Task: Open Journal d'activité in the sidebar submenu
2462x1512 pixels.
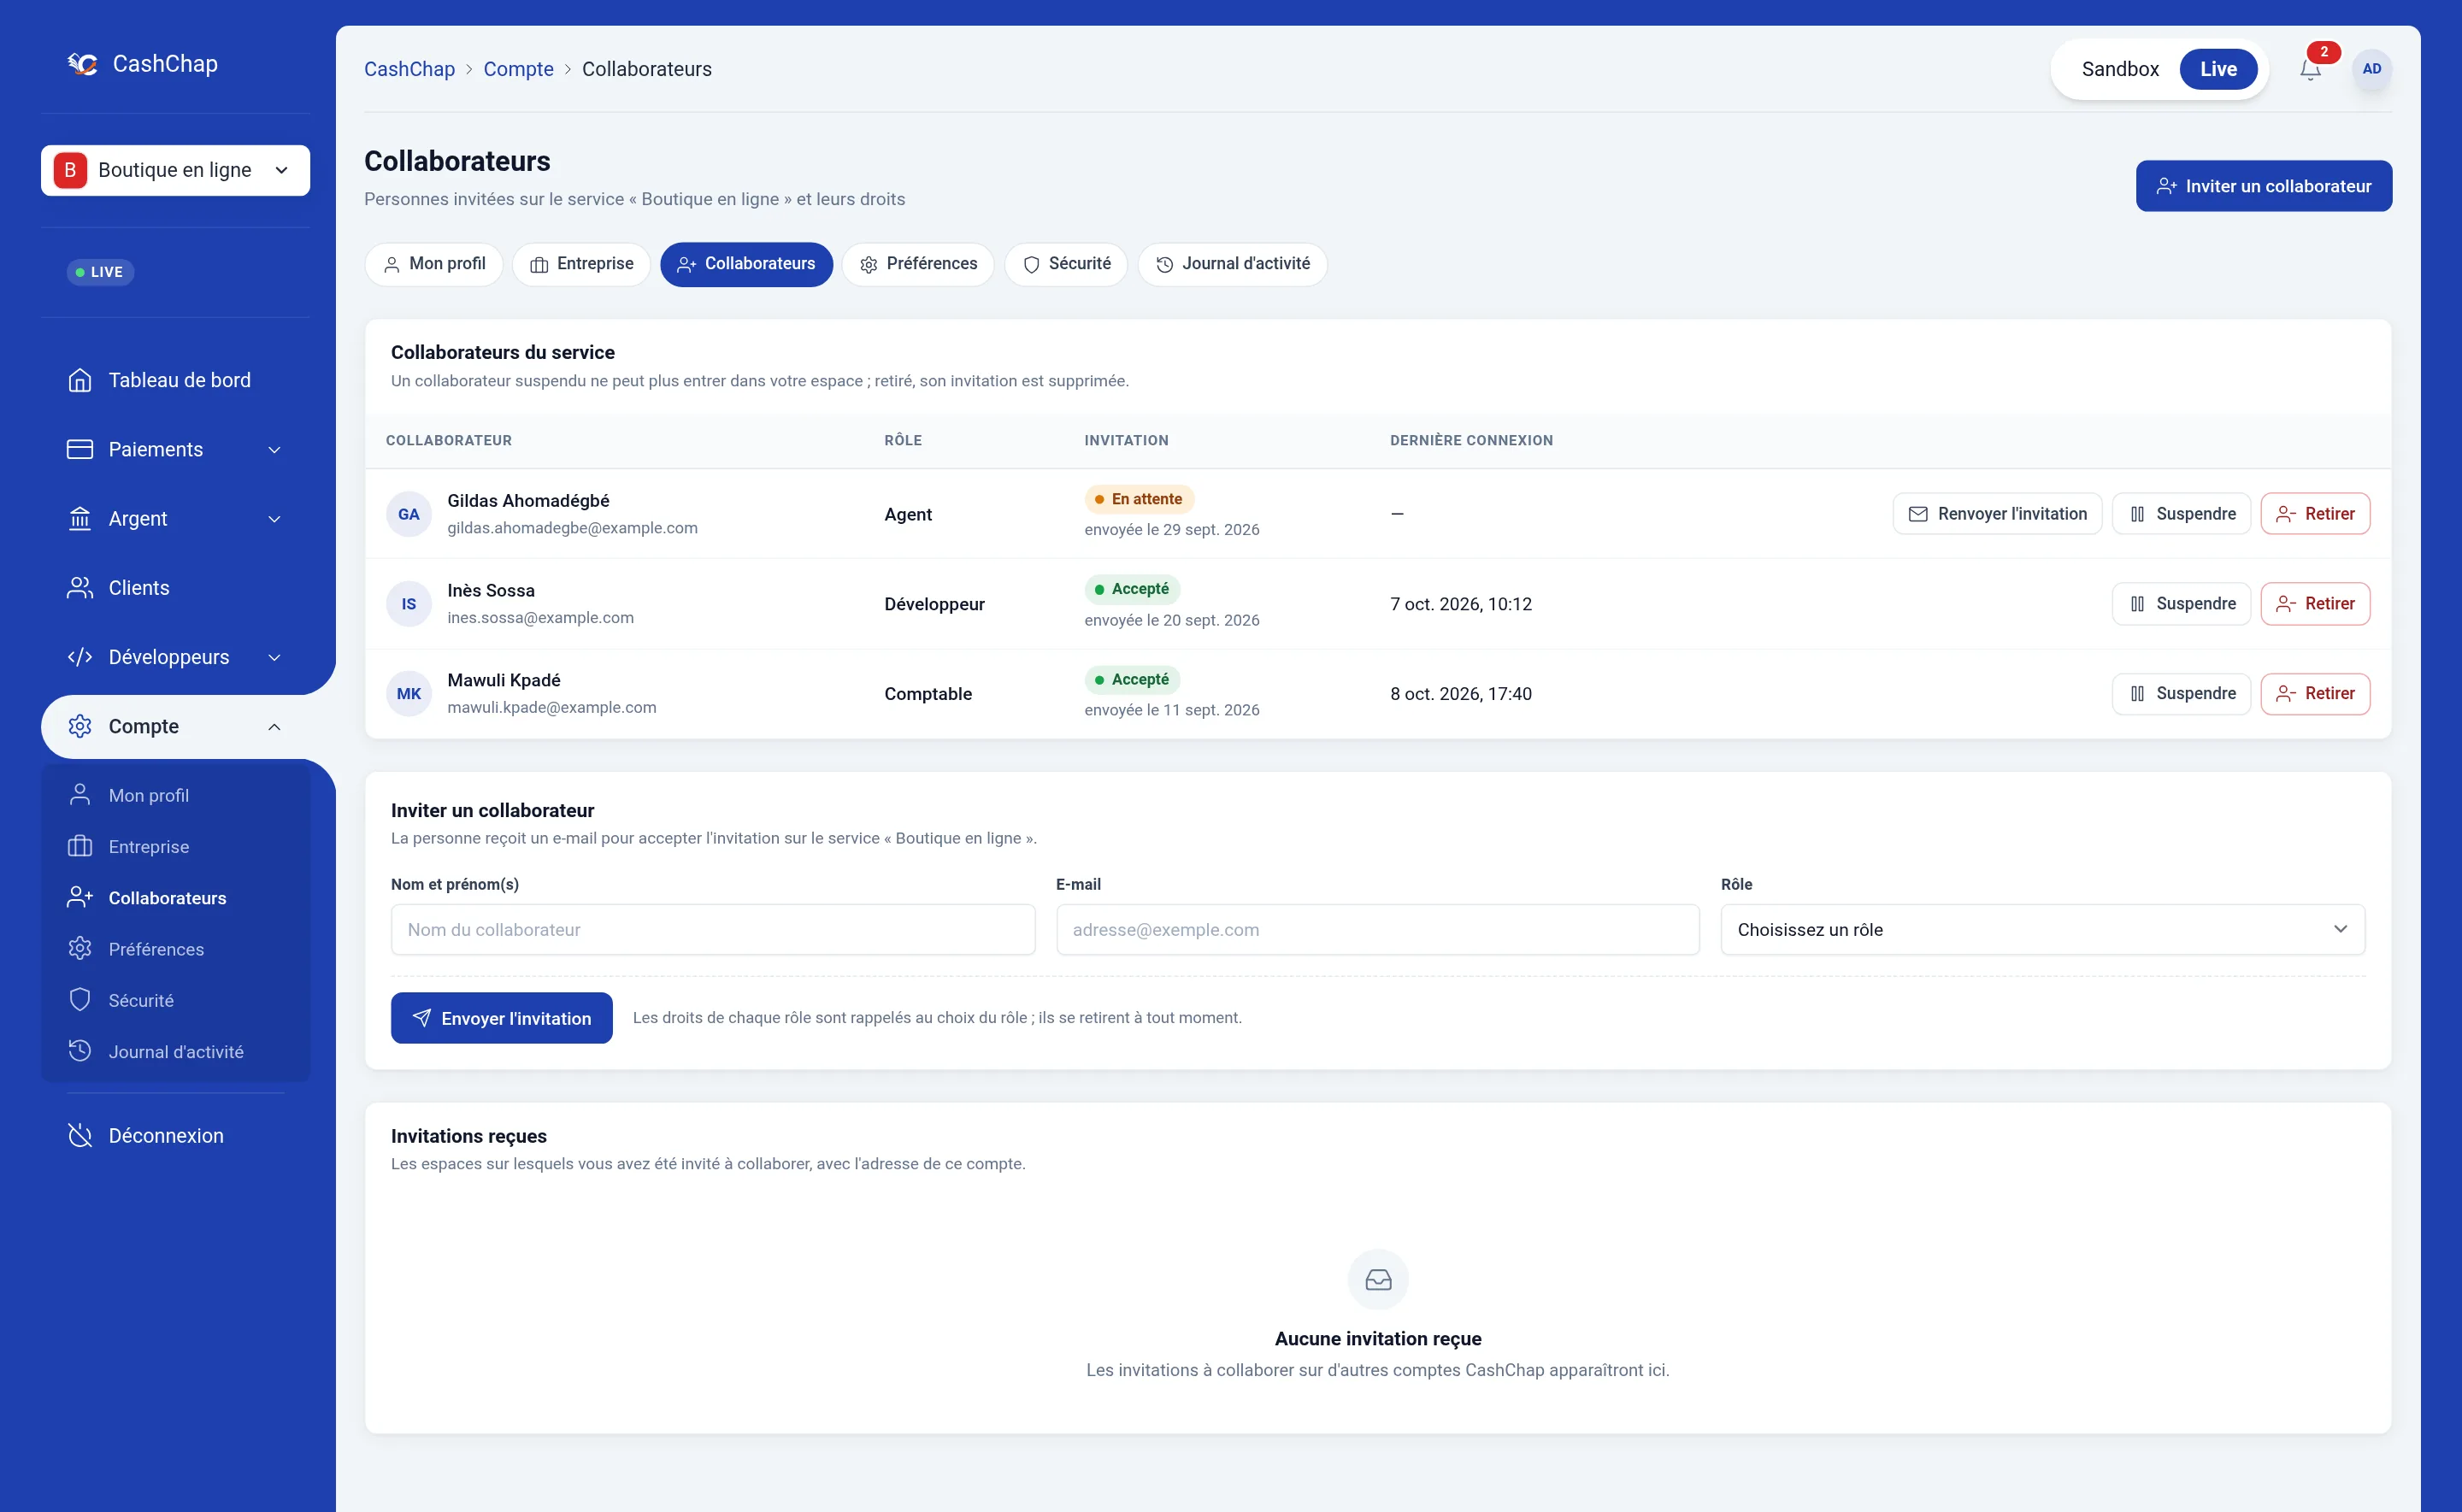Action: [x=175, y=1052]
